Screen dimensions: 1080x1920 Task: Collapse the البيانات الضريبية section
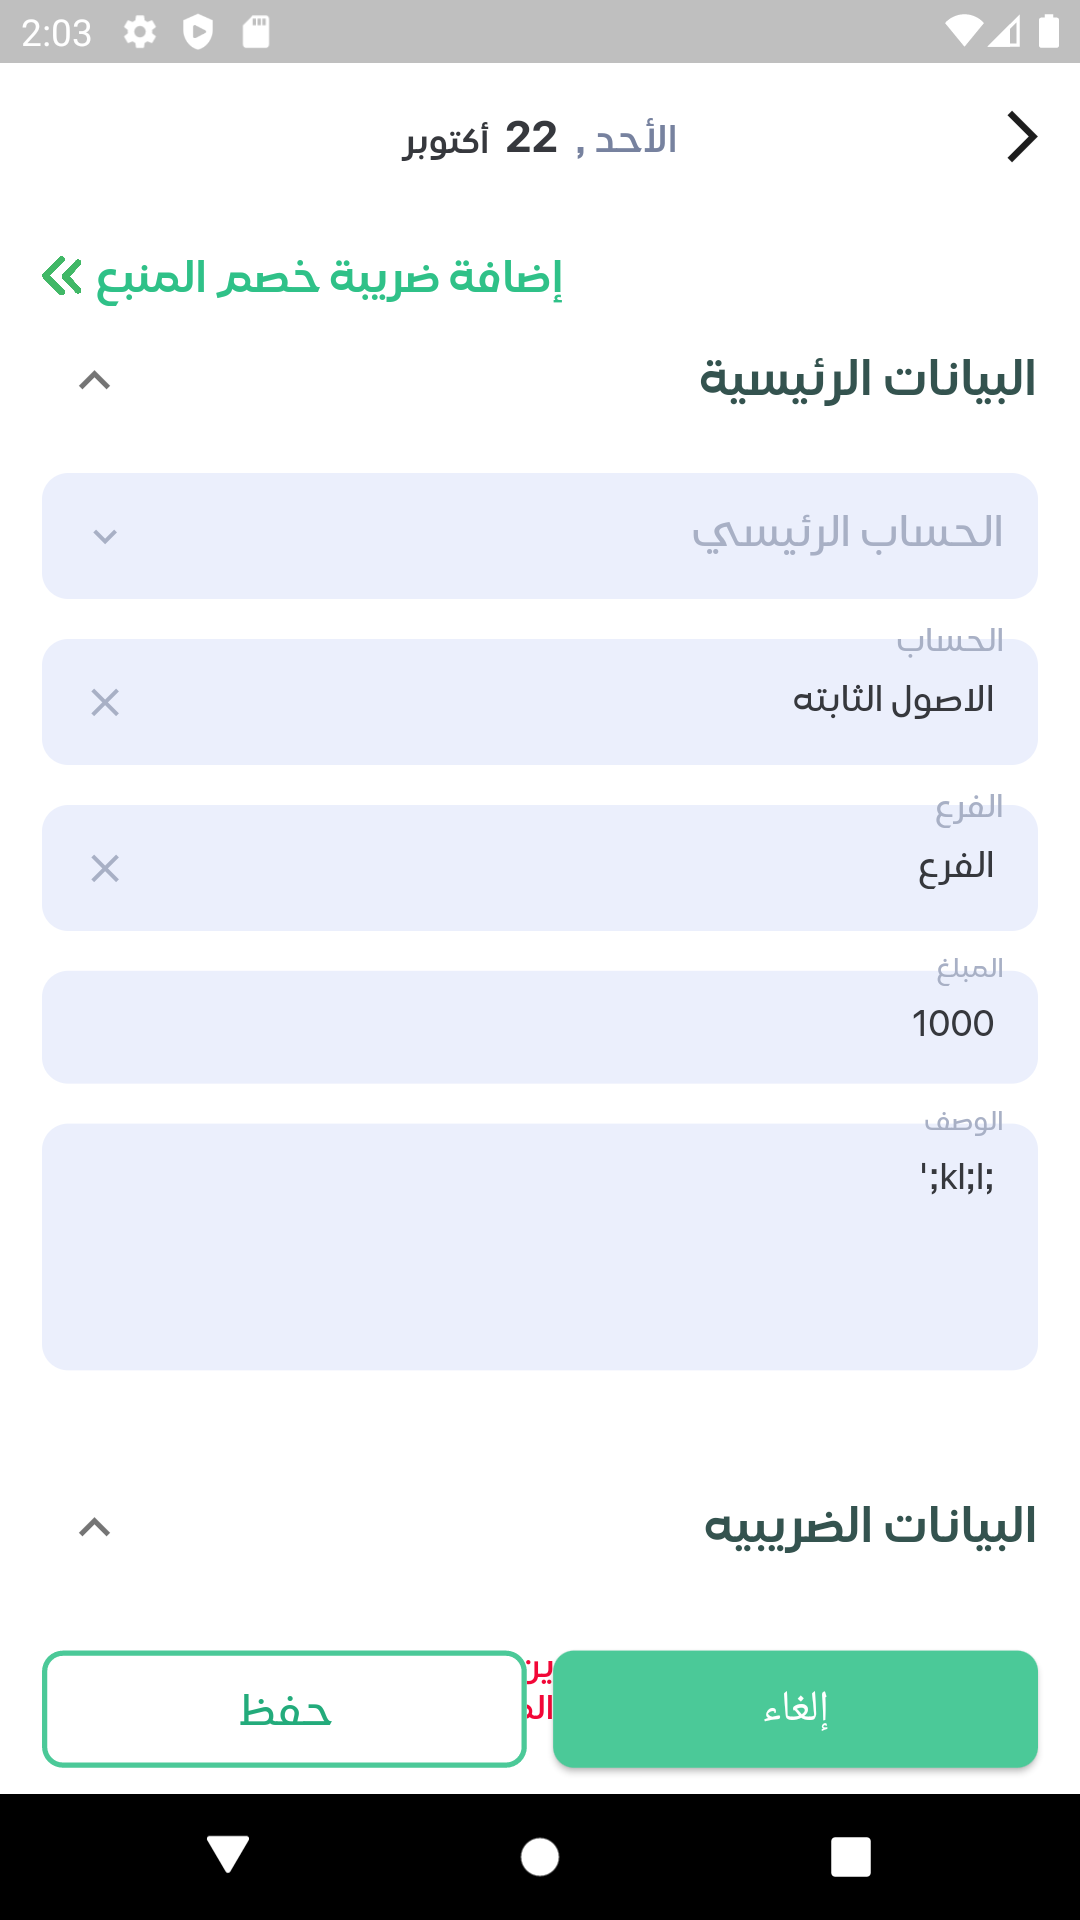[95, 1527]
